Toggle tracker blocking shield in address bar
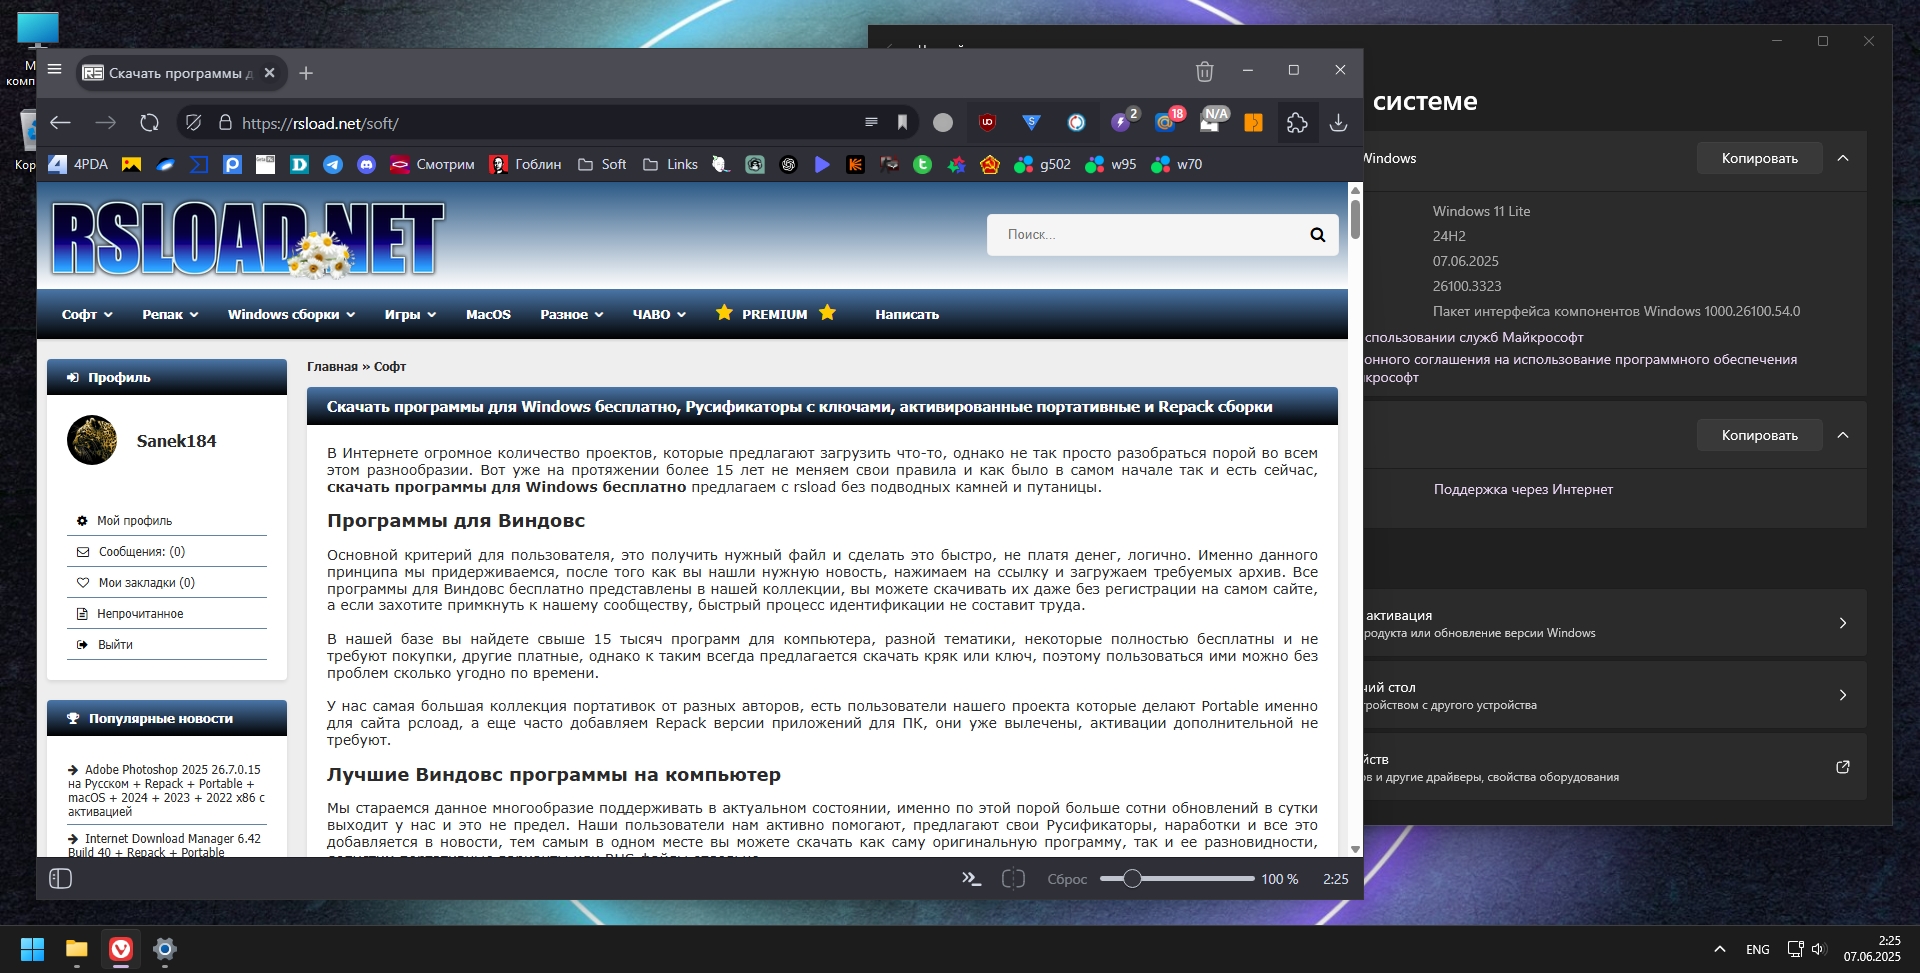Viewport: 1920px width, 973px height. [x=194, y=122]
